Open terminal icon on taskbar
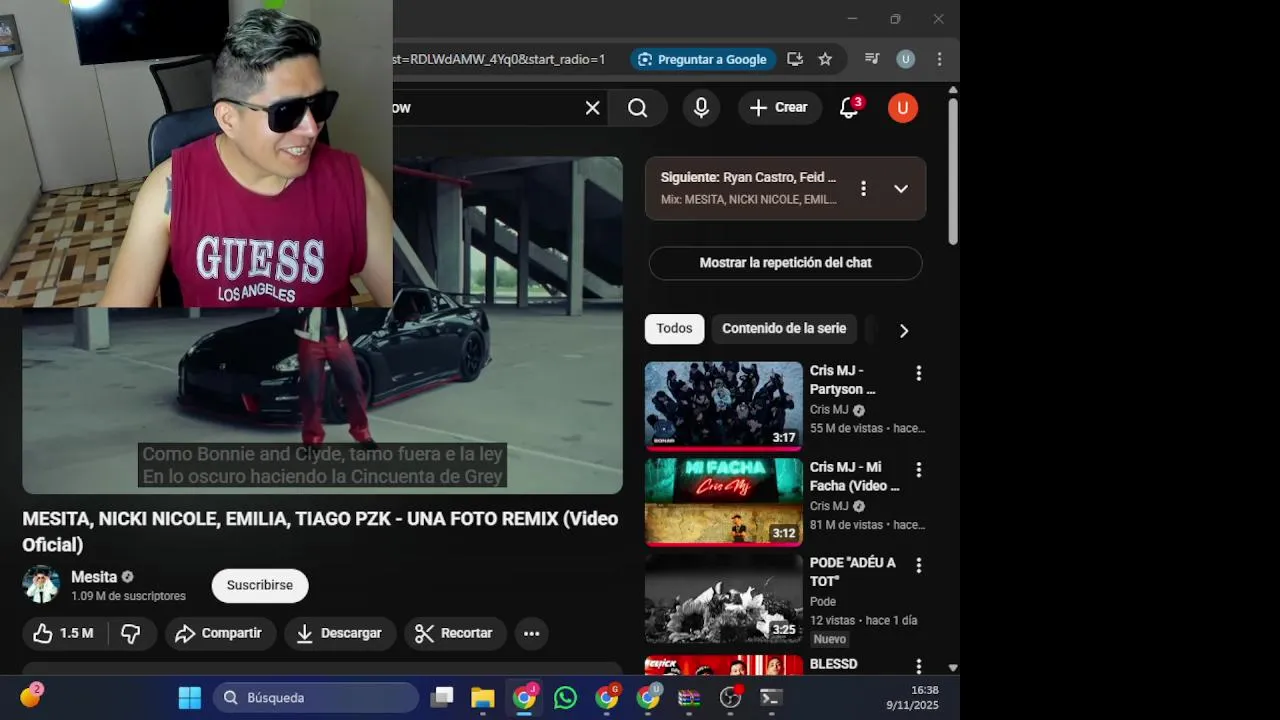This screenshot has width=1280, height=720. point(771,697)
